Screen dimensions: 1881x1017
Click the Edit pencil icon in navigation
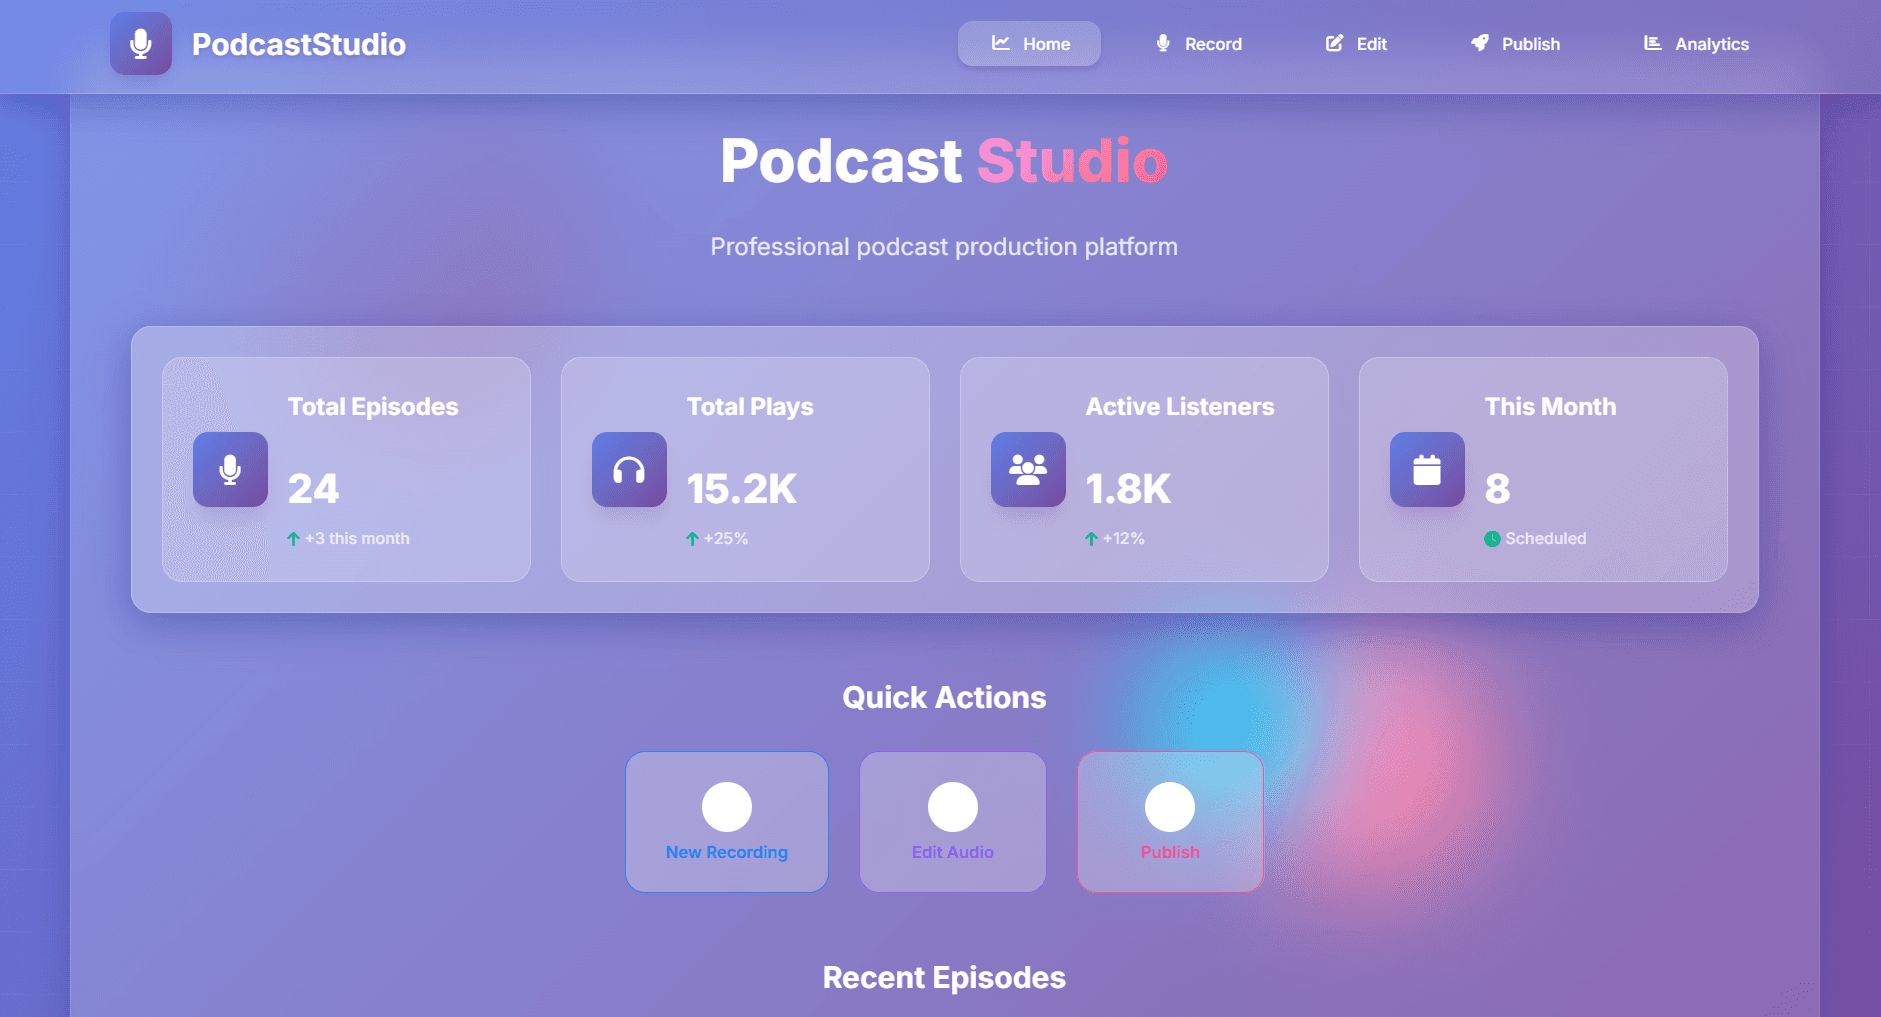1334,43
